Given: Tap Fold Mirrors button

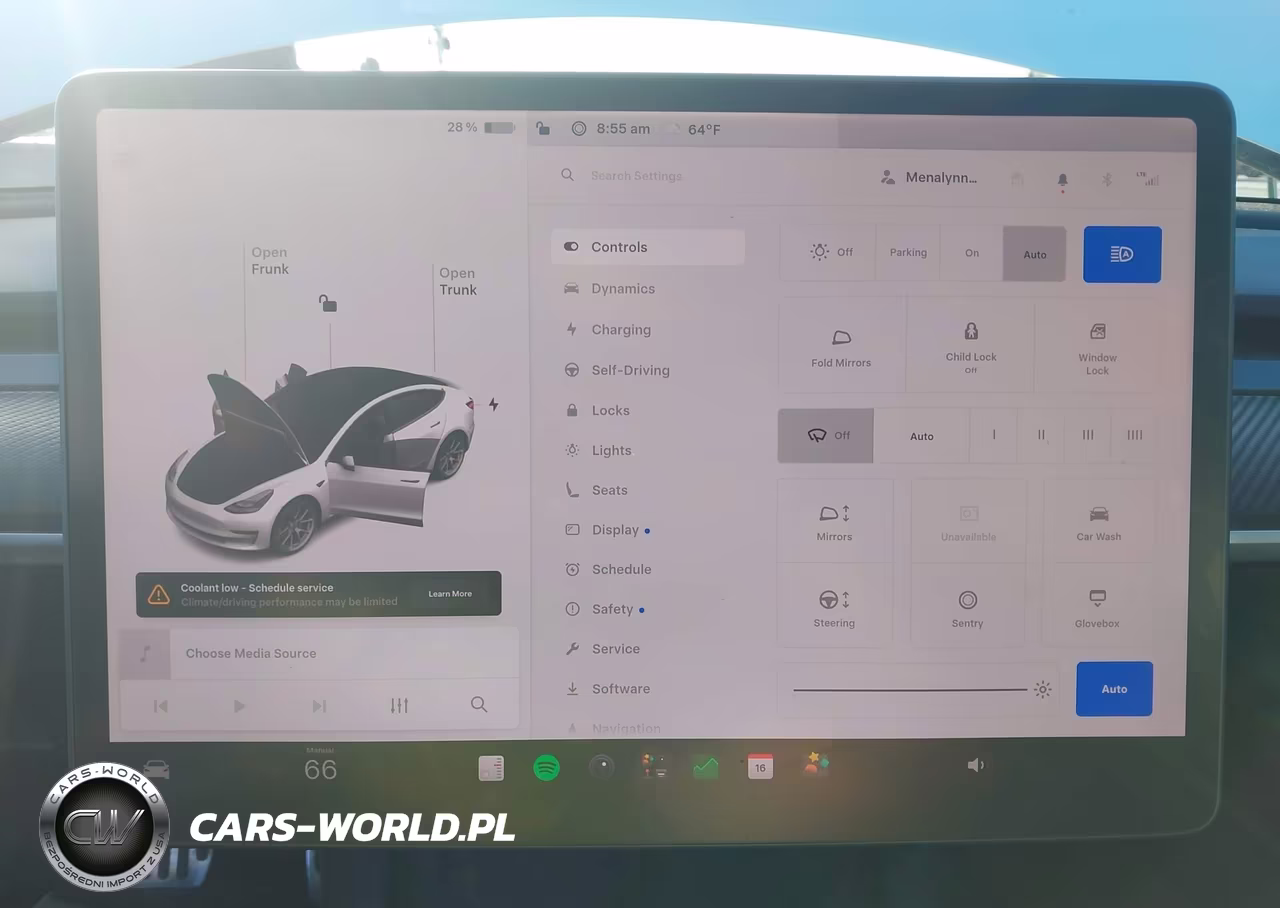Looking at the screenshot, I should pyautogui.click(x=841, y=345).
